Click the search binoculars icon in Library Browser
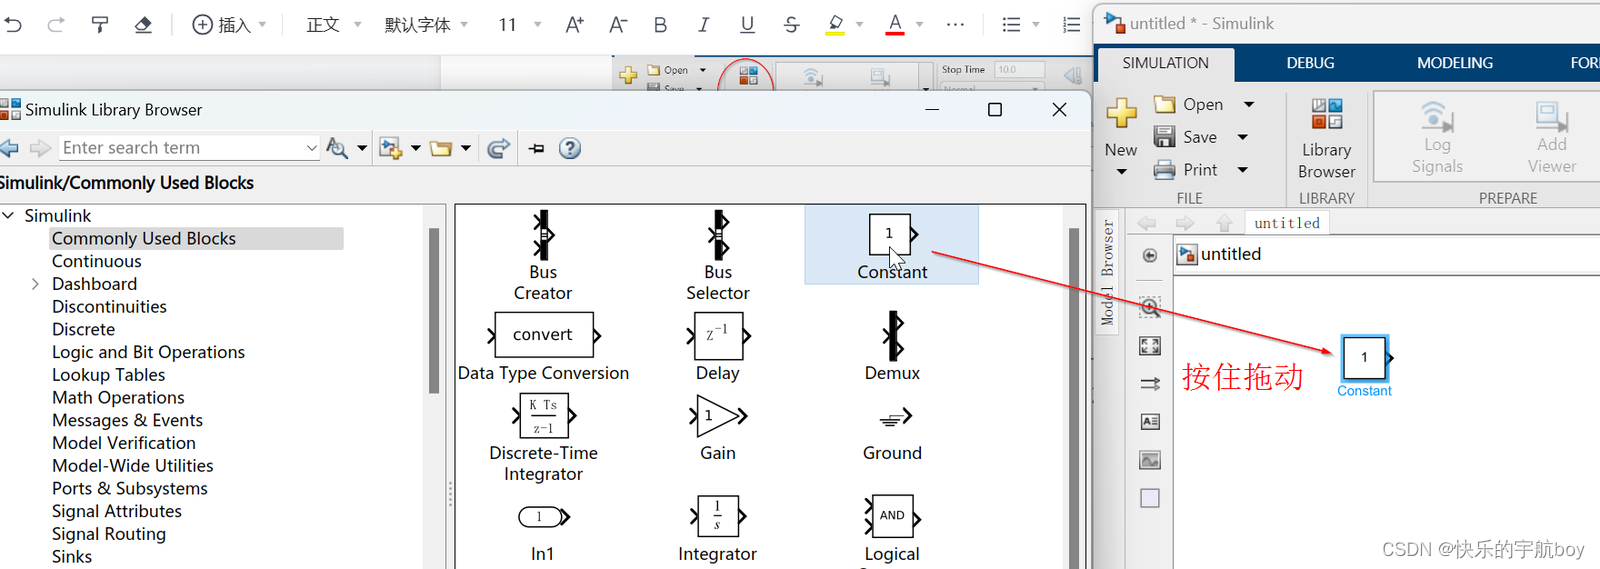This screenshot has width=1600, height=569. point(338,148)
